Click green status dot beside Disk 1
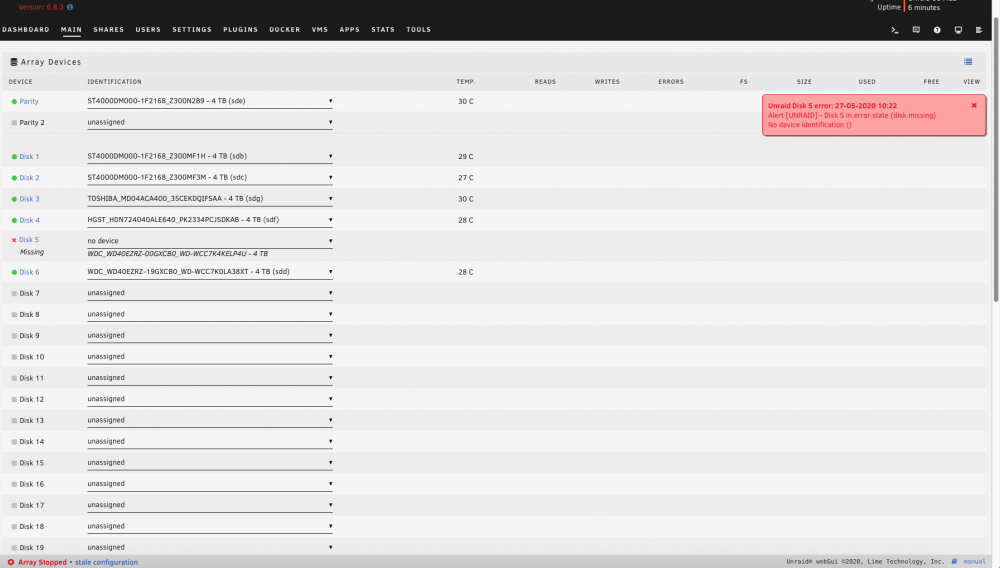 [x=14, y=157]
